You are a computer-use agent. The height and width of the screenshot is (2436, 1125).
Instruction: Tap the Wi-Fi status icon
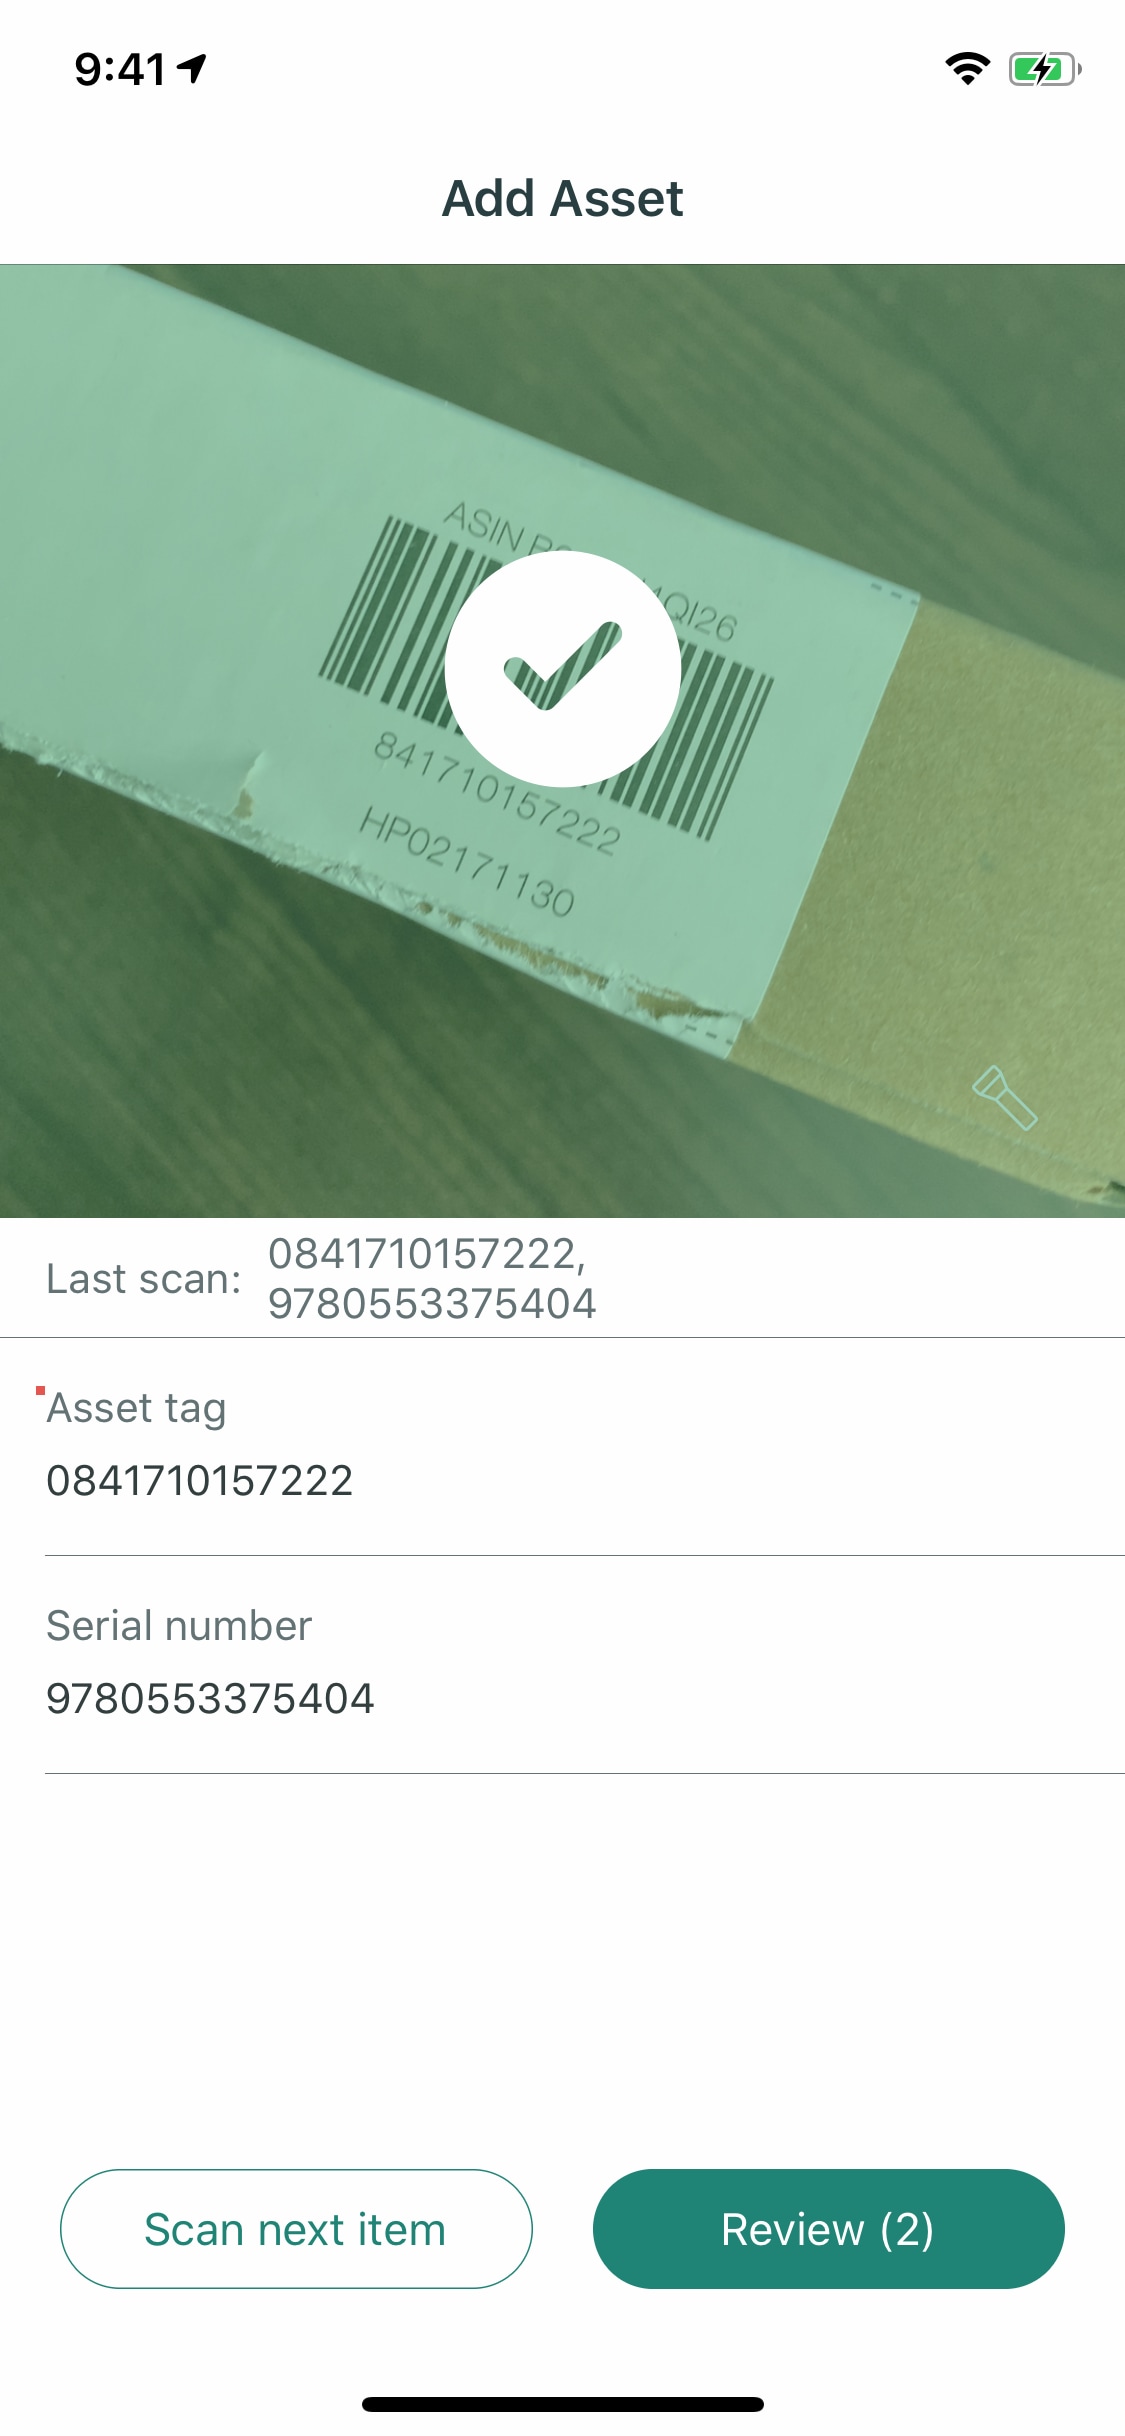967,69
